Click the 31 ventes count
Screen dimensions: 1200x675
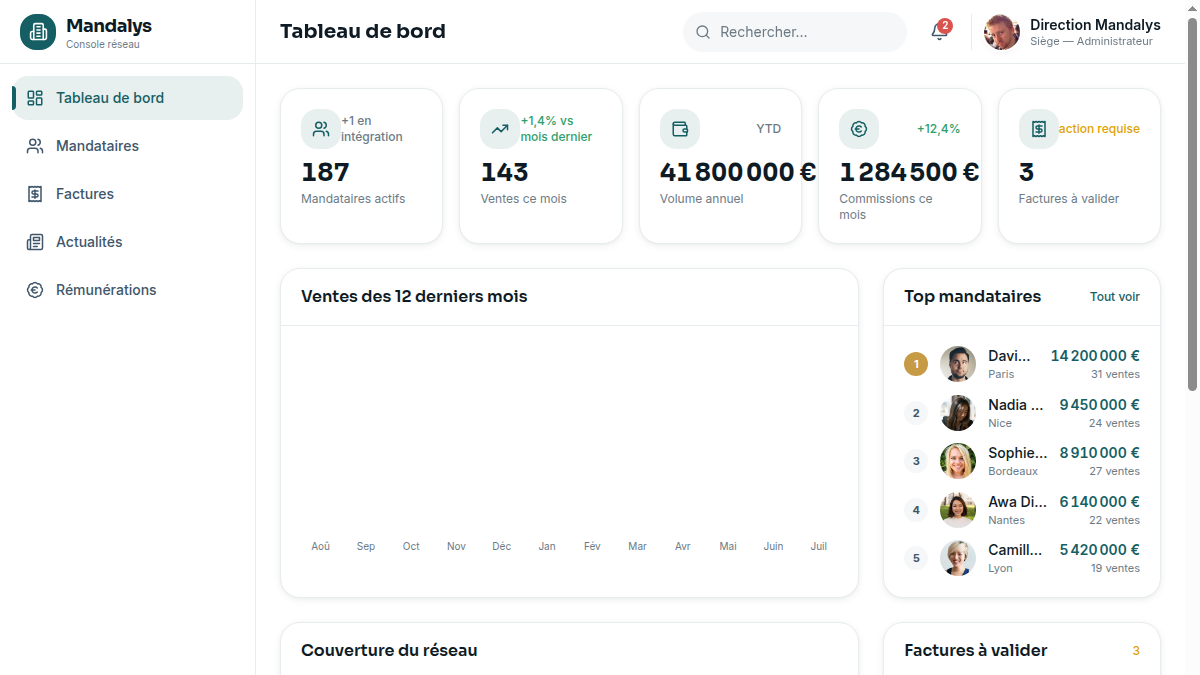pos(1115,374)
